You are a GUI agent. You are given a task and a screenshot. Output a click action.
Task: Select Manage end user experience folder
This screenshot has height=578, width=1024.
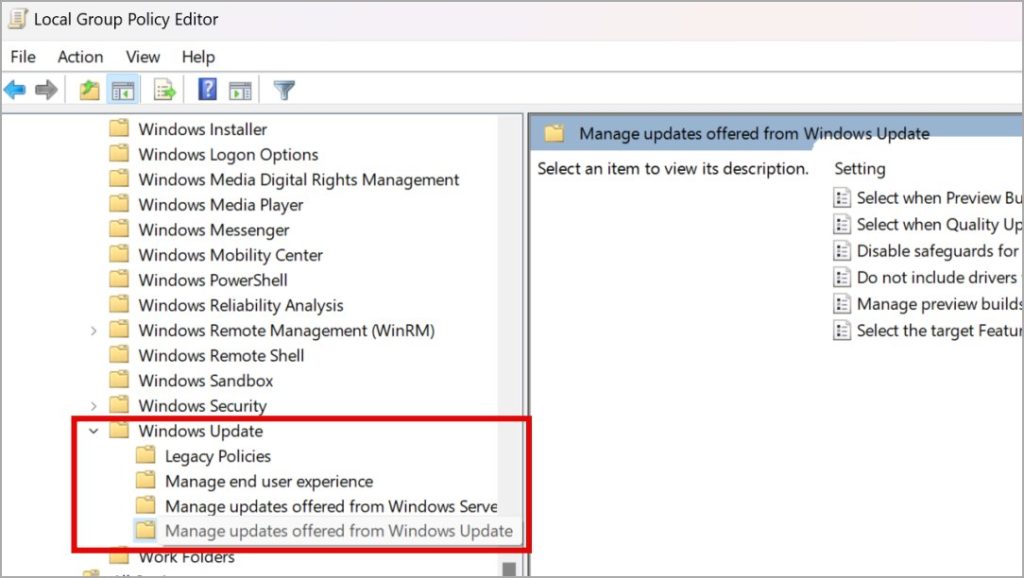tap(269, 481)
